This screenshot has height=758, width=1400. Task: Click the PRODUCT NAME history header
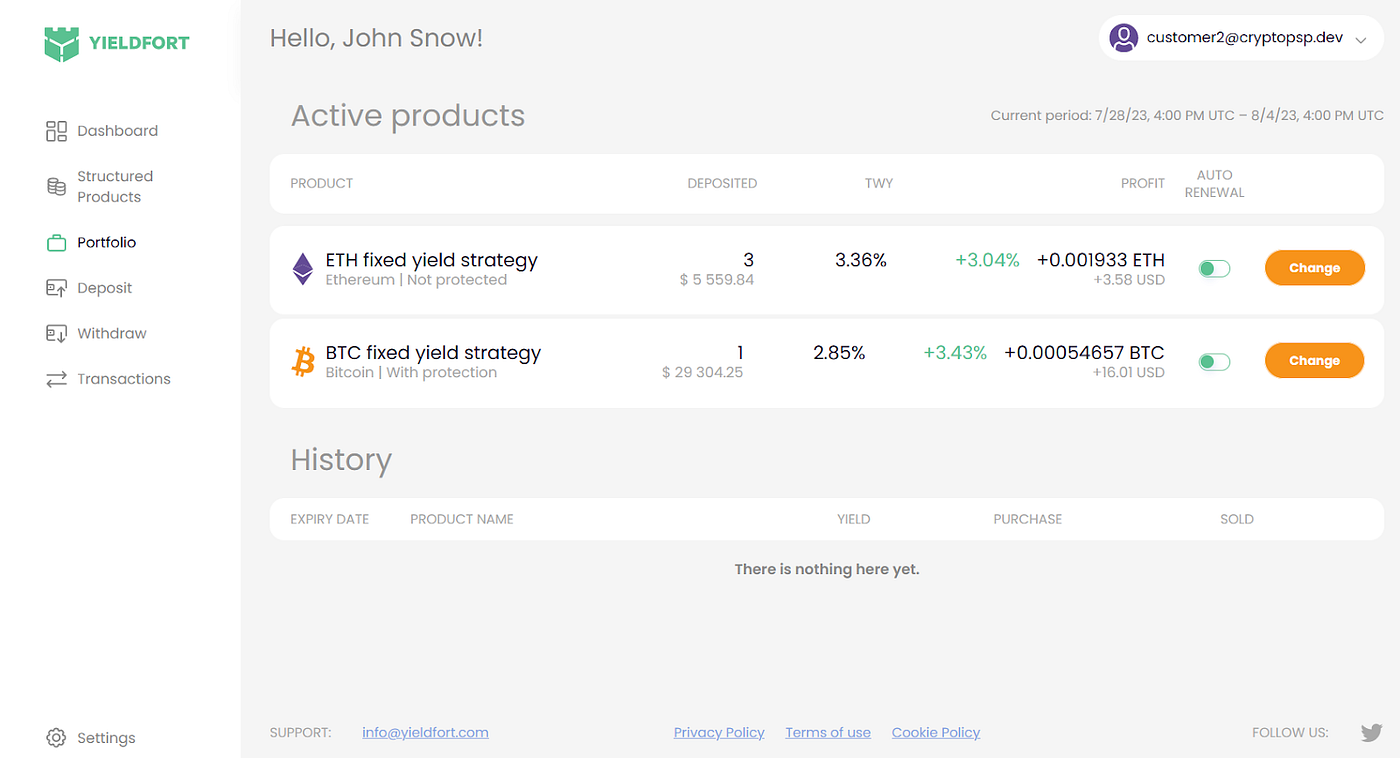(462, 520)
